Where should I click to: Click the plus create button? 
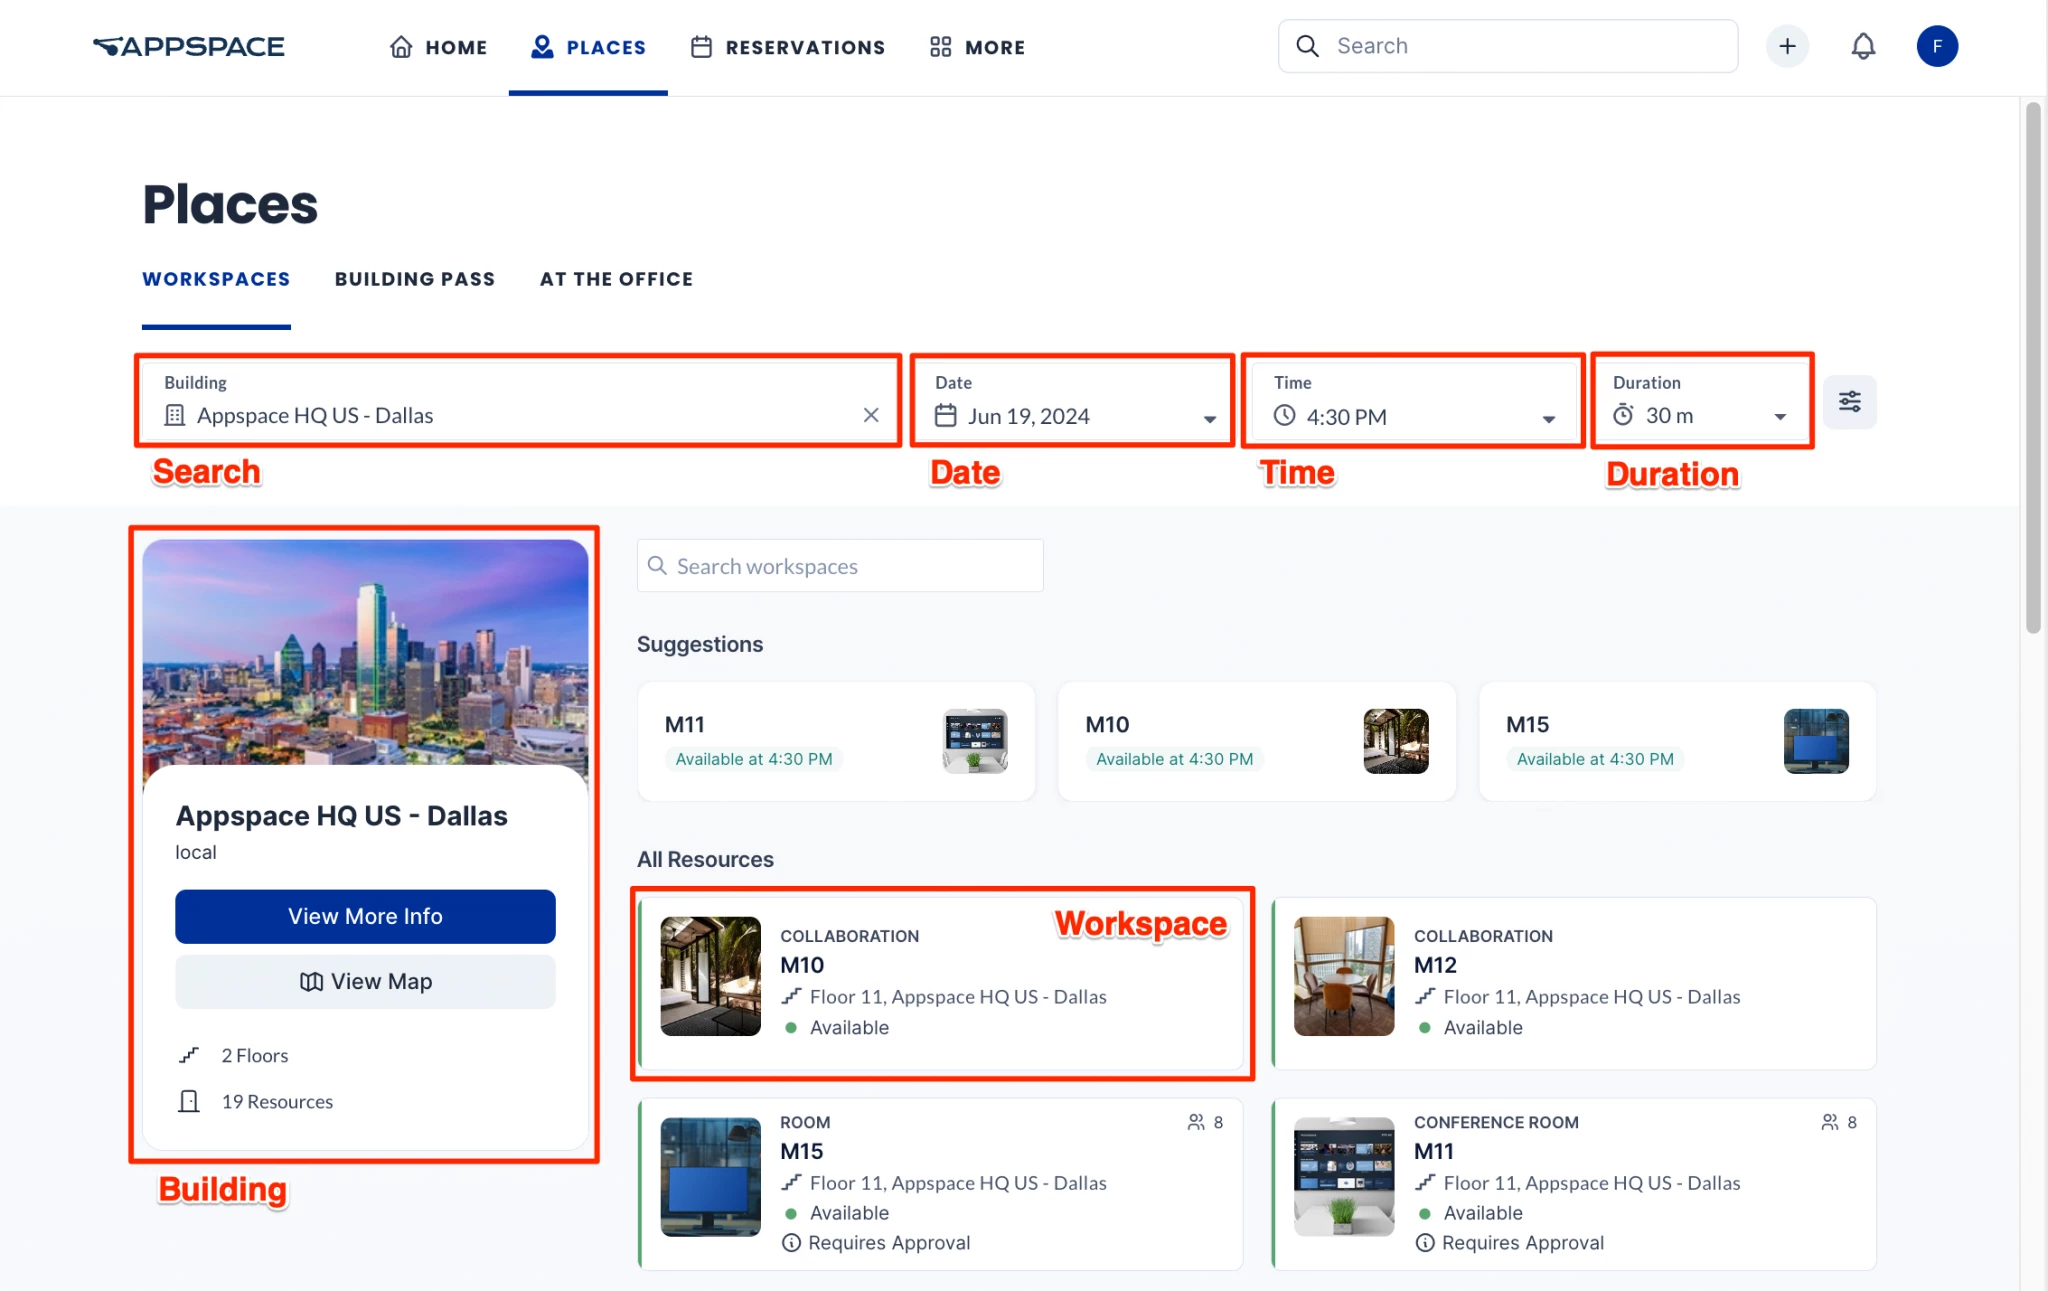[x=1787, y=46]
